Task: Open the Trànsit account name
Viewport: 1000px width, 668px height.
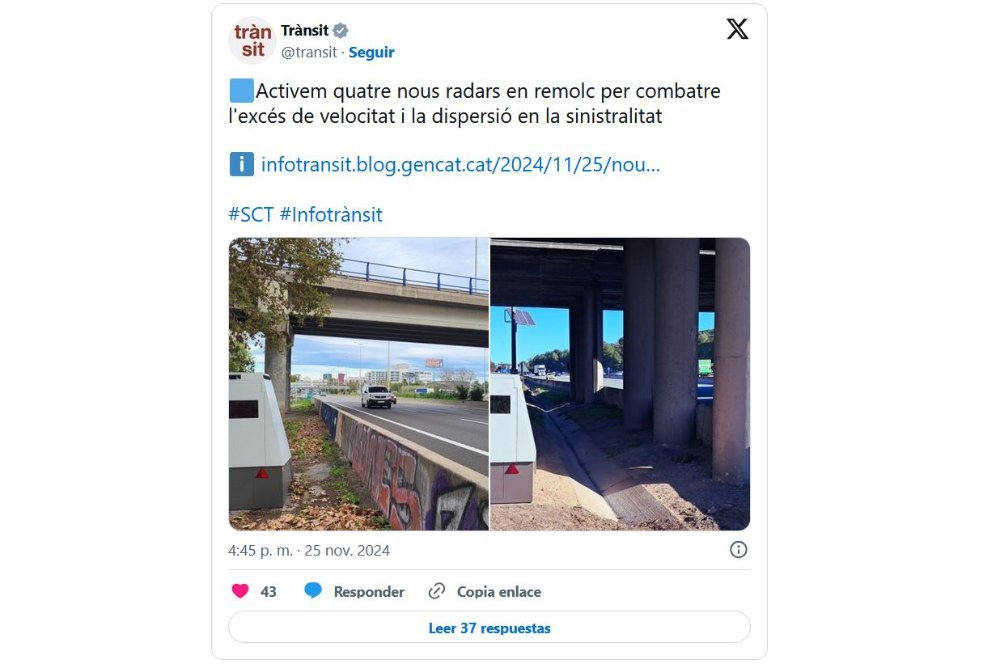Action: pyautogui.click(x=305, y=30)
